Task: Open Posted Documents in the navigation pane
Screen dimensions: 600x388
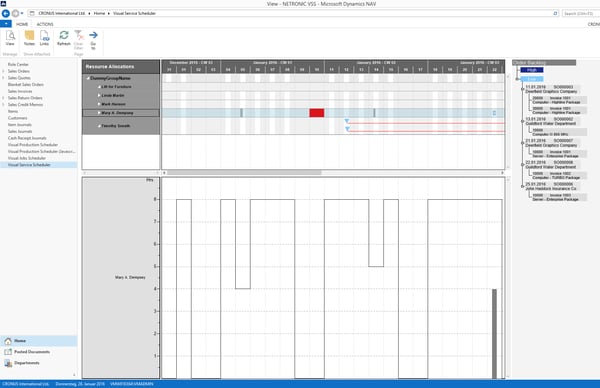Action: click(32, 352)
